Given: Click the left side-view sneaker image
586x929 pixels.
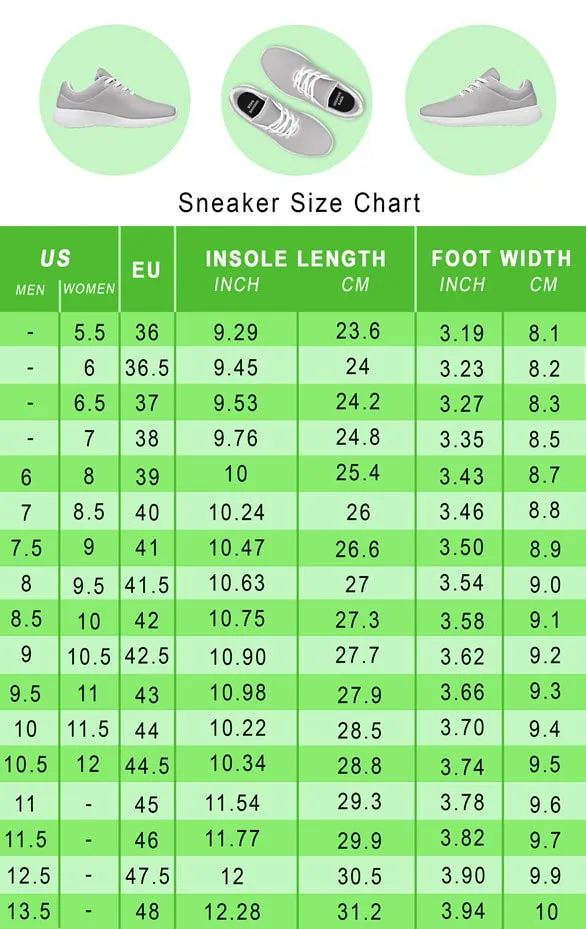Looking at the screenshot, I should (x=114, y=99).
